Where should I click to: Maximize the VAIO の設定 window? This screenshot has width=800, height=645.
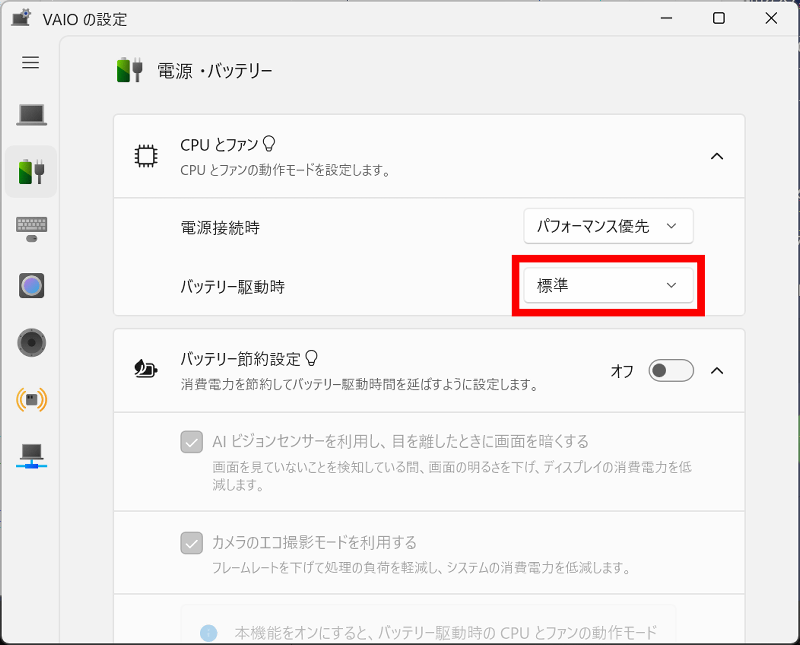click(719, 19)
